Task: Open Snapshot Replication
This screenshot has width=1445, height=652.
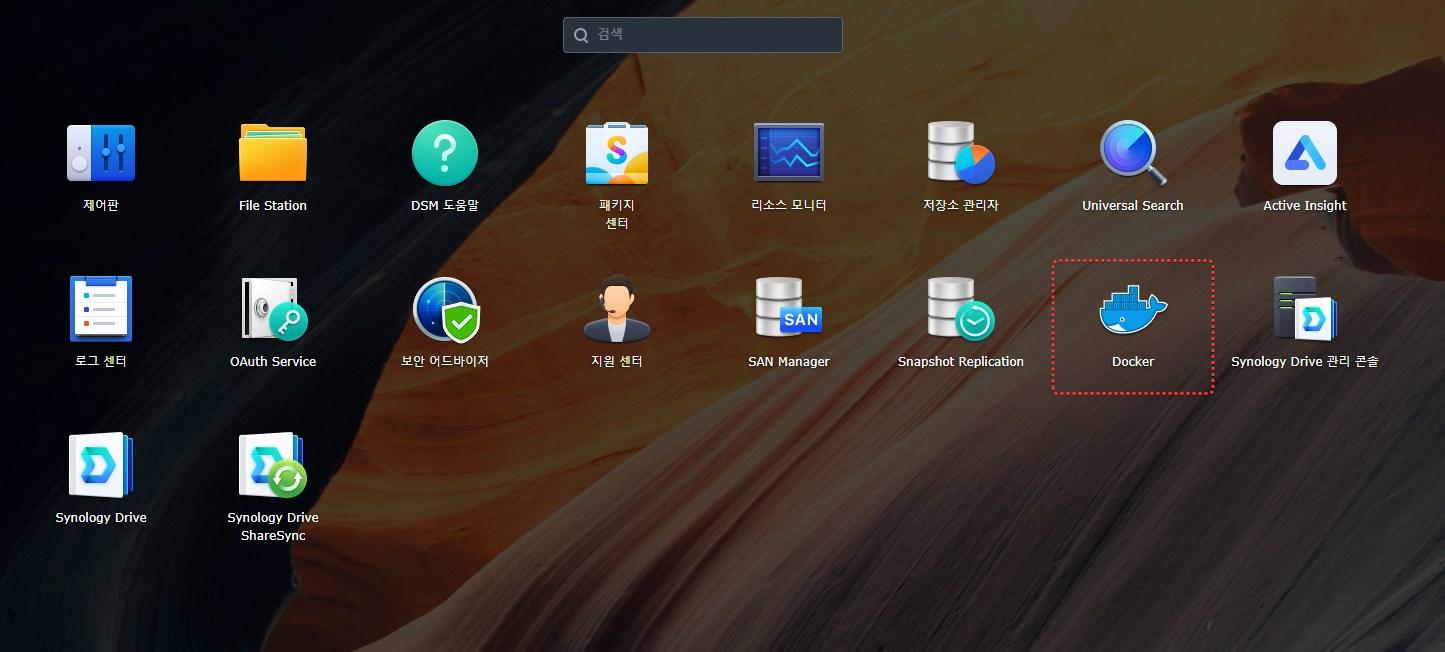Action: [x=960, y=308]
